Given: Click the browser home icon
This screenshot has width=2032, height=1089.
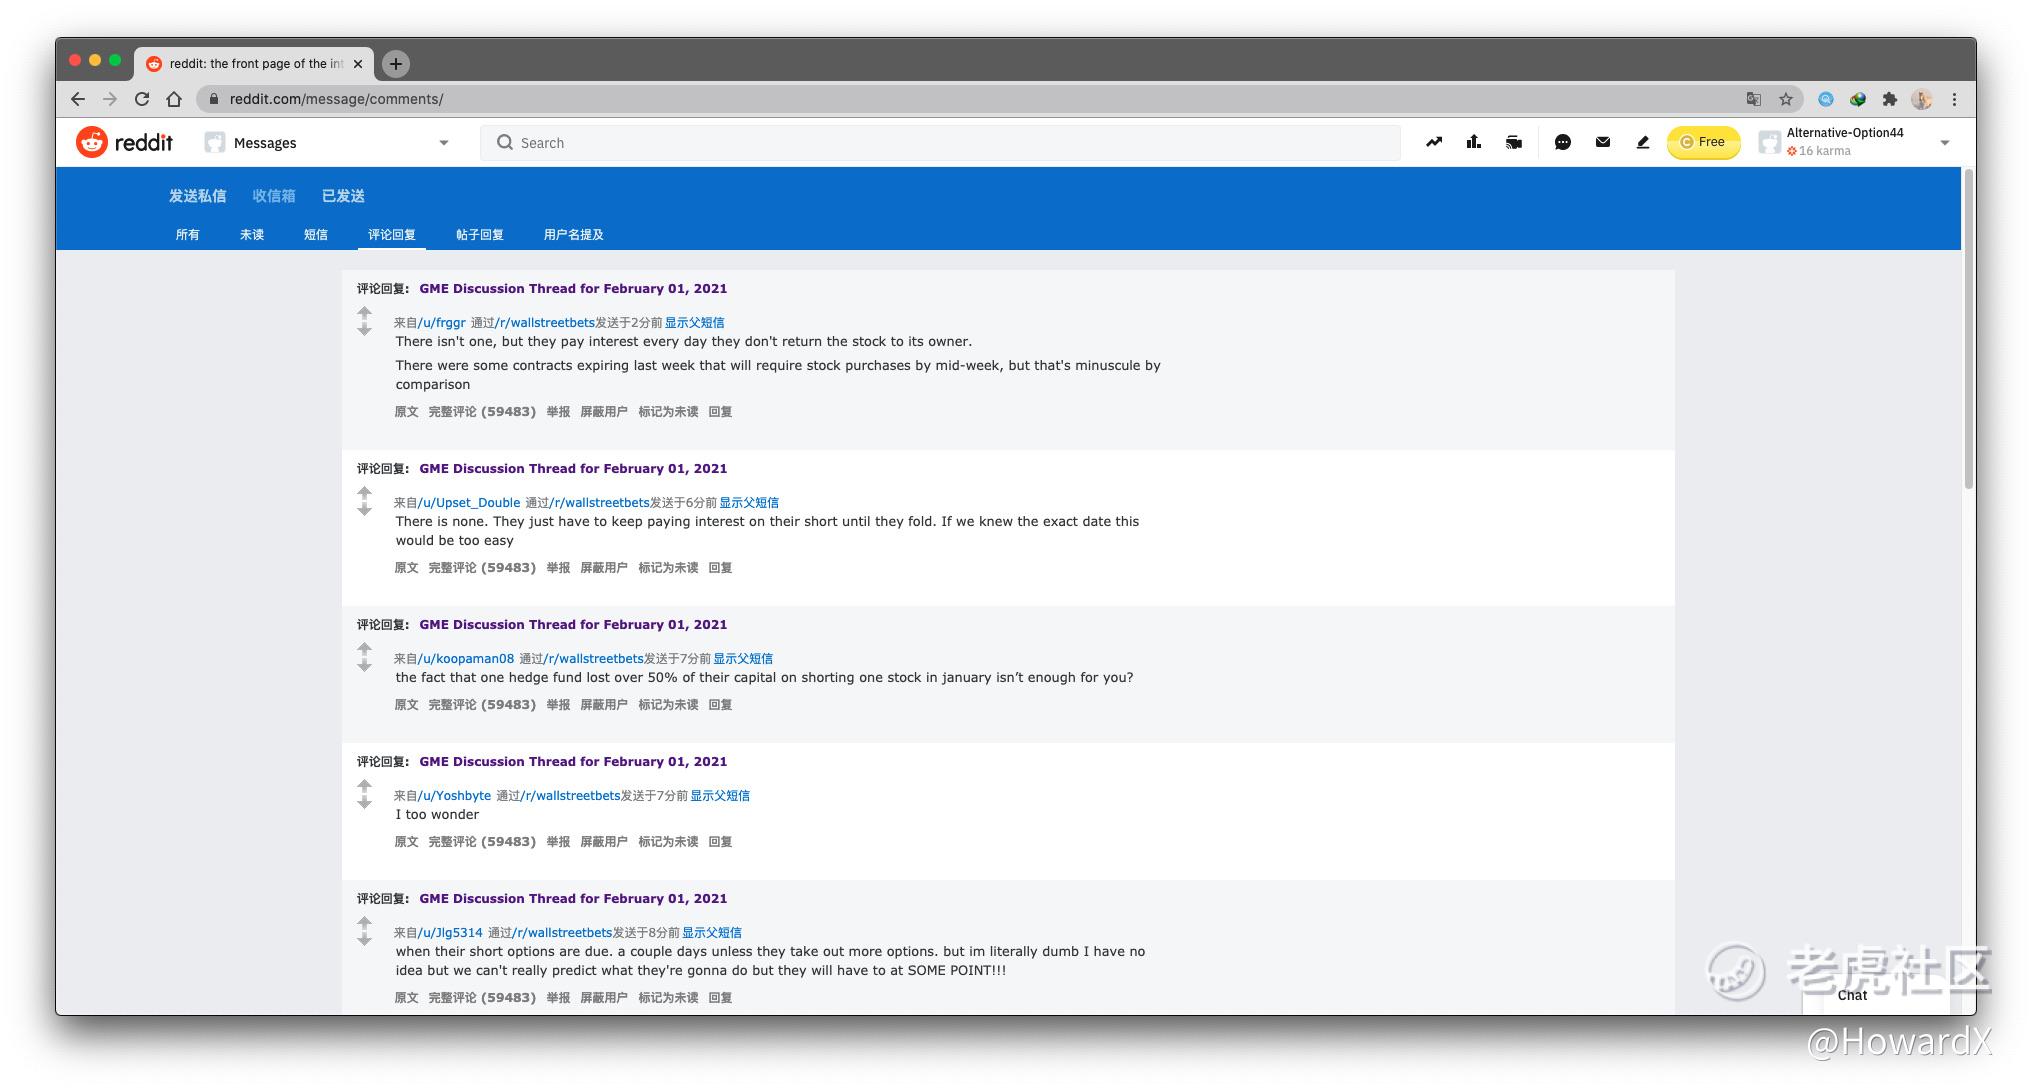Looking at the screenshot, I should click(x=174, y=99).
